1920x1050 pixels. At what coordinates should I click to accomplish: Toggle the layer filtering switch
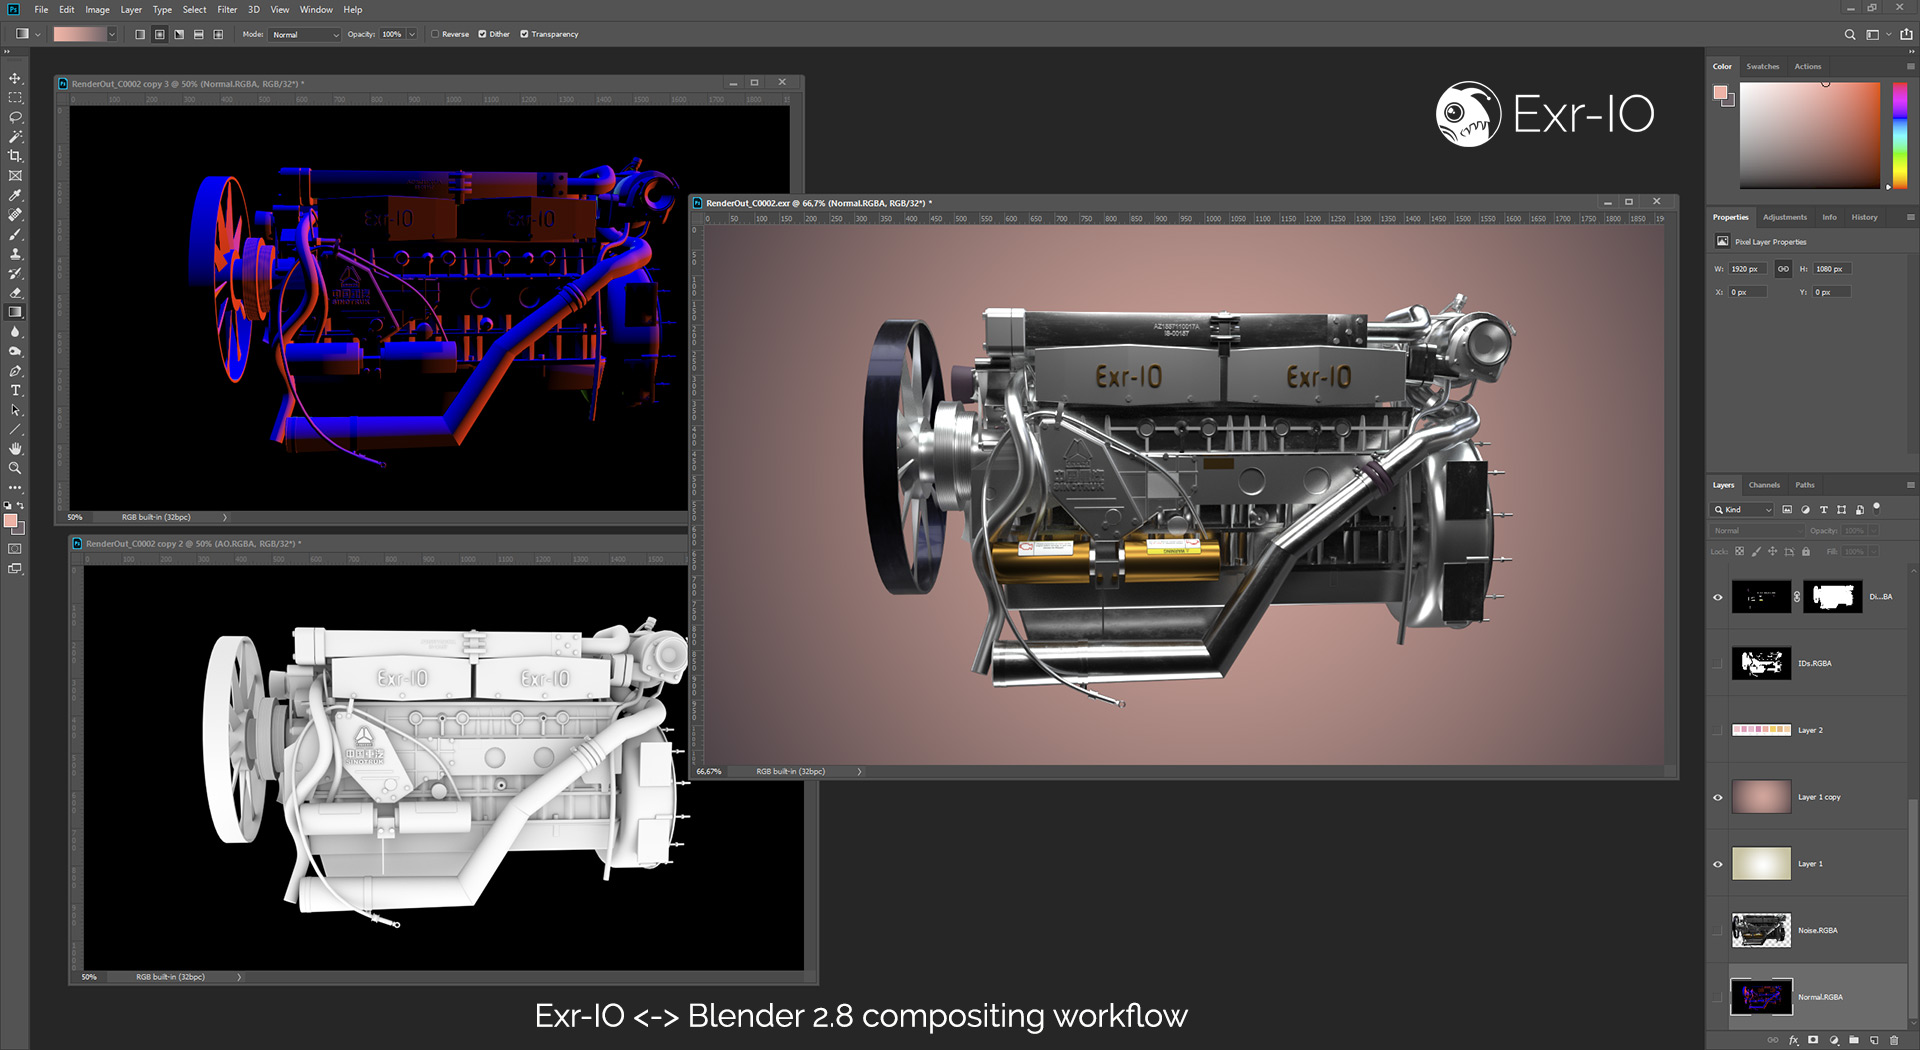tap(1876, 507)
